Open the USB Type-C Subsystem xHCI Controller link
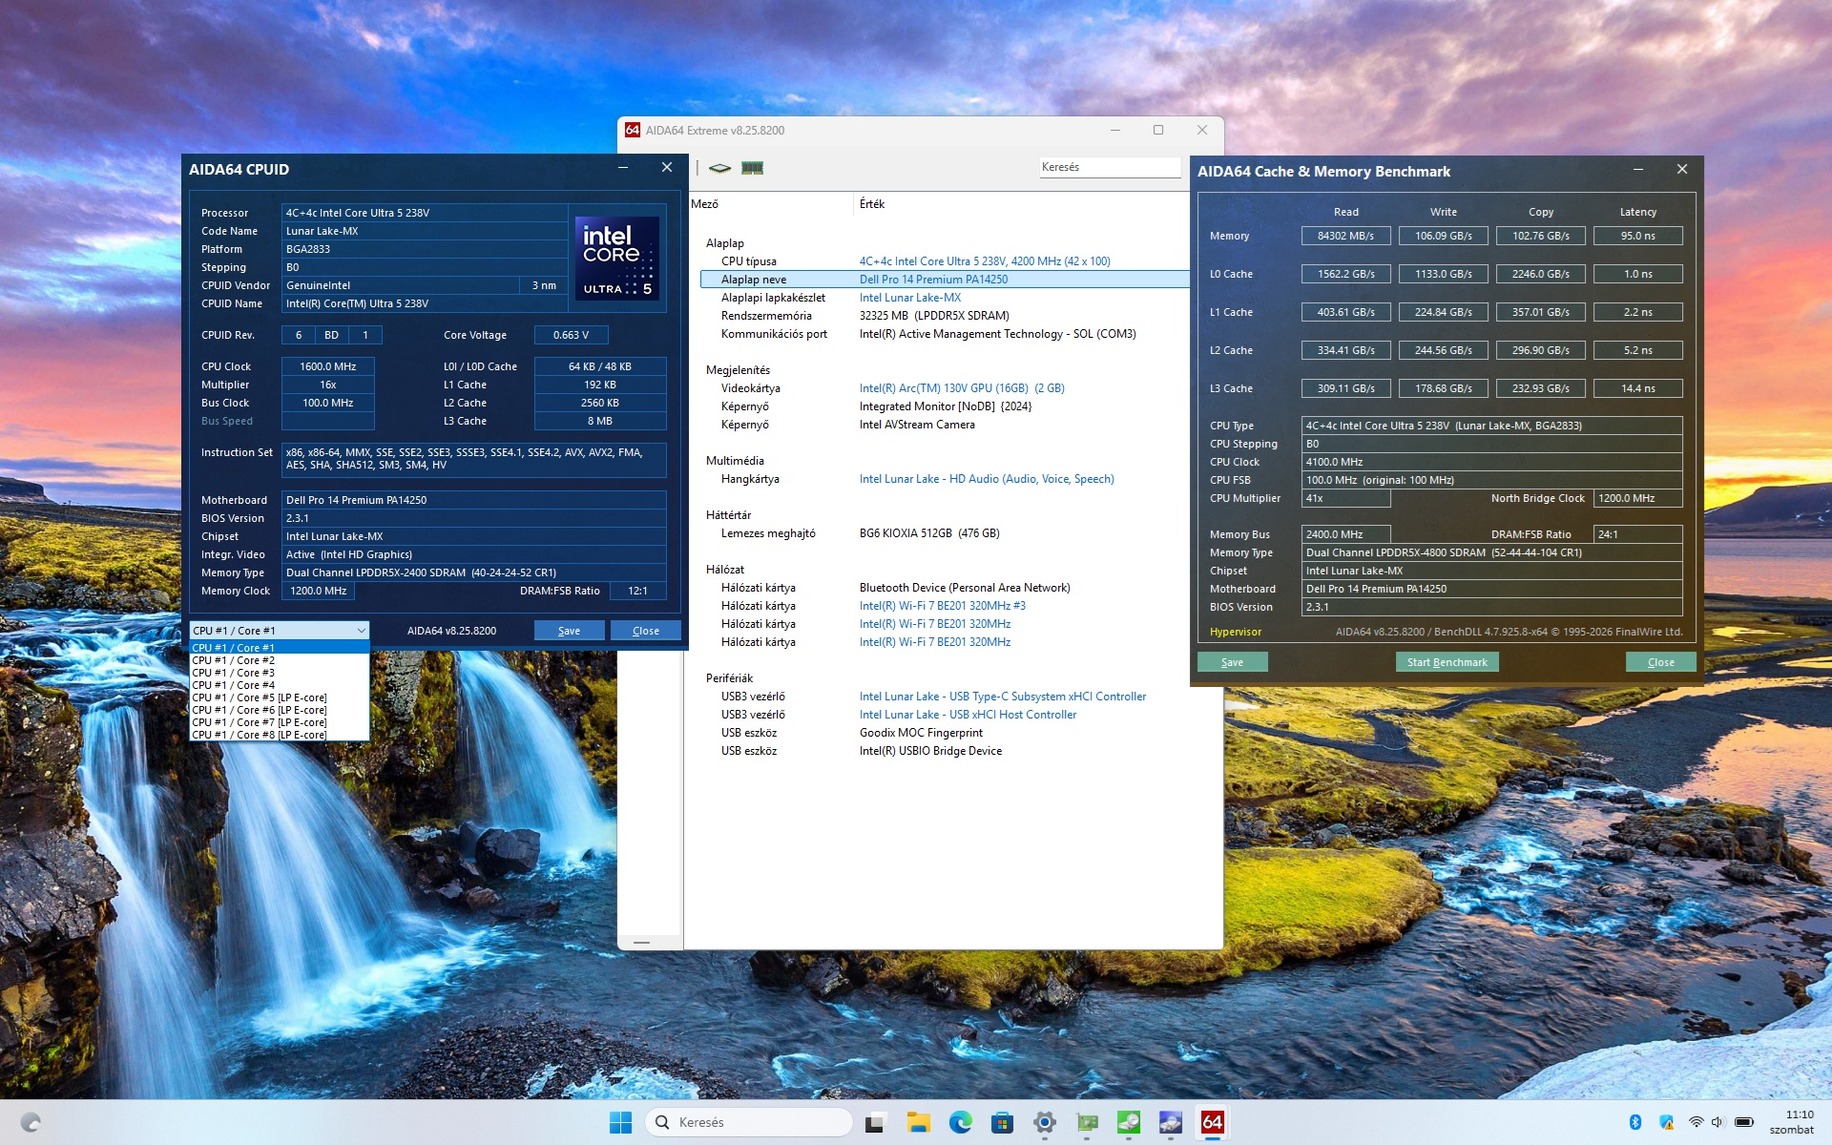 pos(1003,696)
